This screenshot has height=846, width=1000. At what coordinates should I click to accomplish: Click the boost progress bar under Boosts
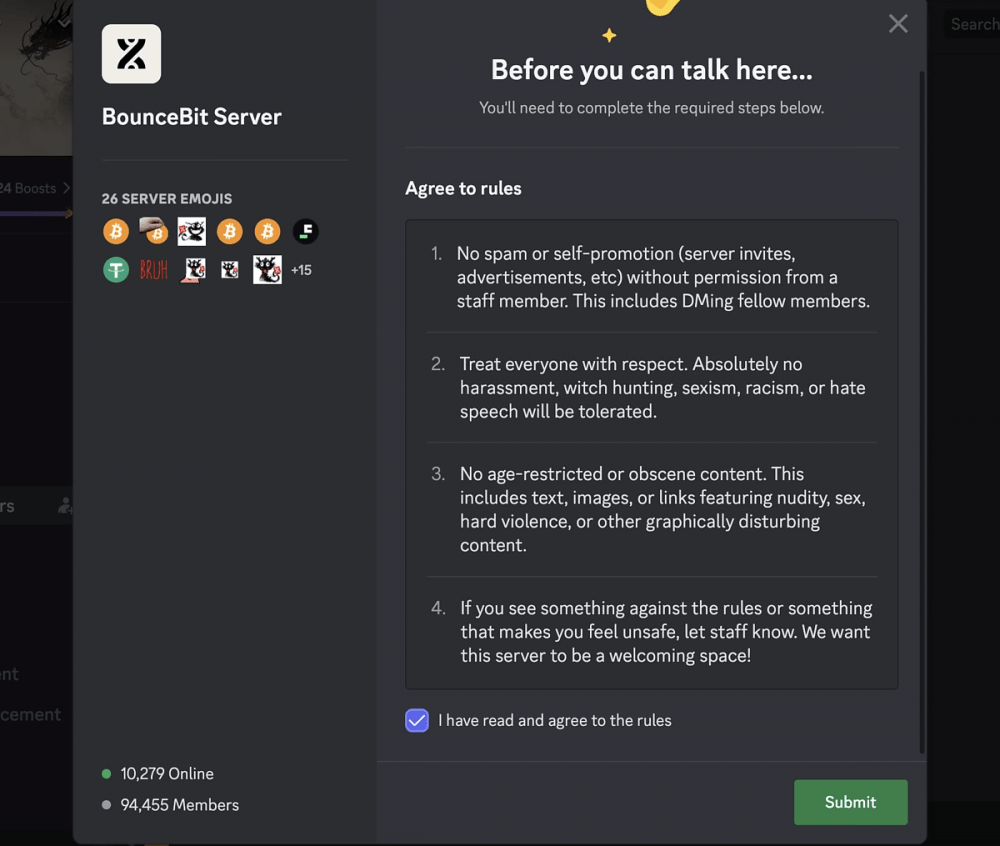(36, 214)
